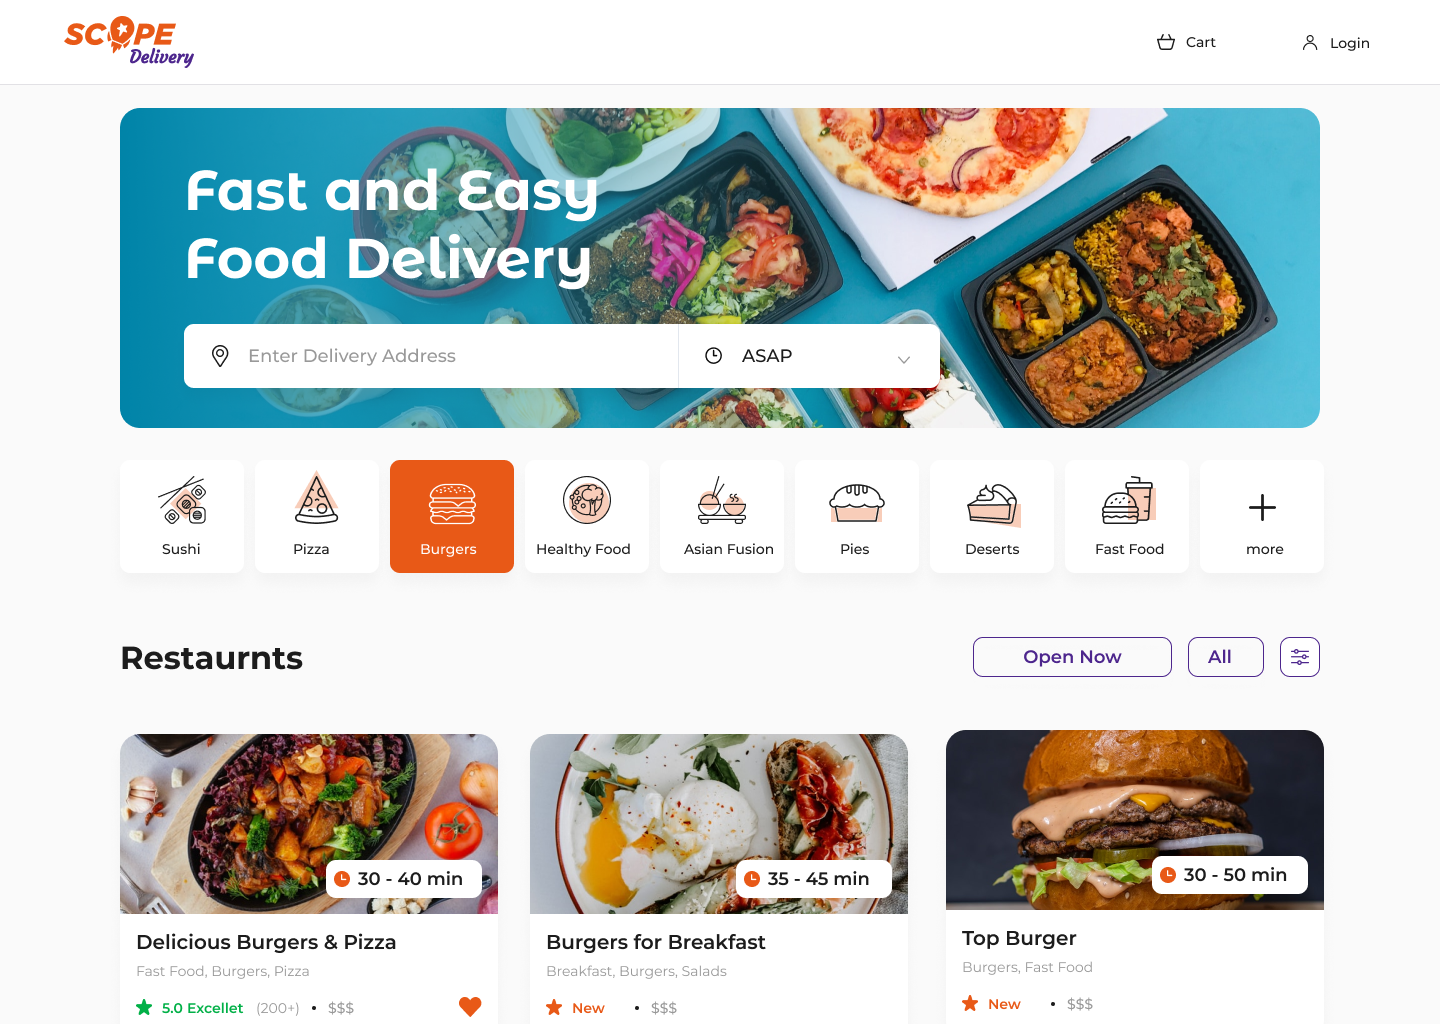Expand the ASAP delivery time dropdown
Screen dimensions: 1440x1024
click(x=809, y=356)
